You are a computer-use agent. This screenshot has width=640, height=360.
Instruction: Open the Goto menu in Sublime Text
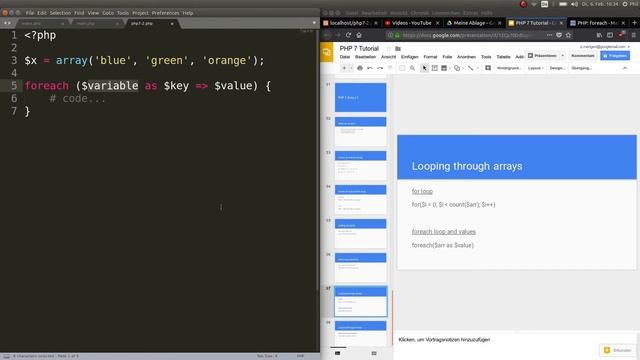108,13
